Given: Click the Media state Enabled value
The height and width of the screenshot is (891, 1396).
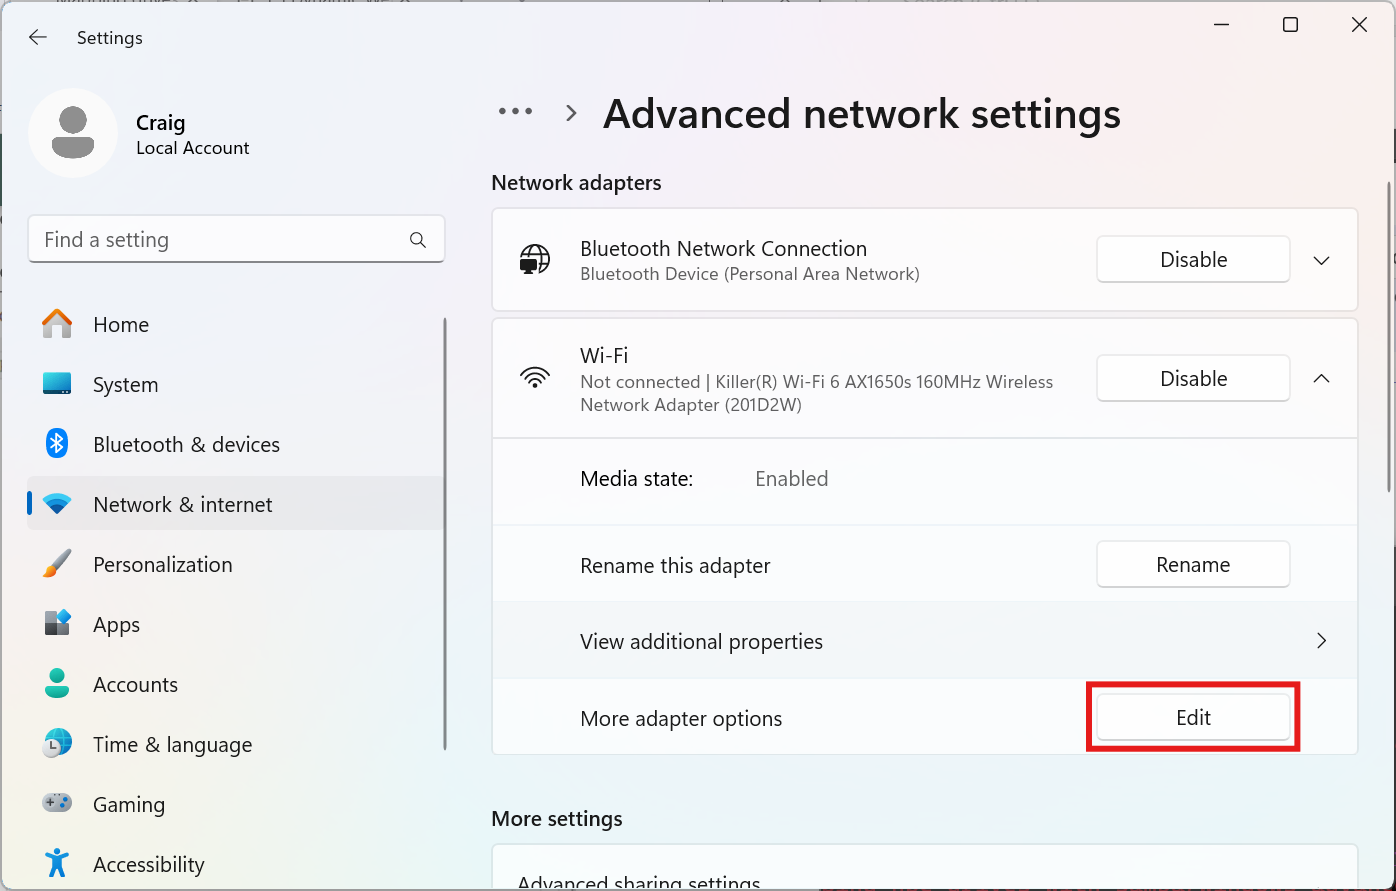Looking at the screenshot, I should click(792, 479).
